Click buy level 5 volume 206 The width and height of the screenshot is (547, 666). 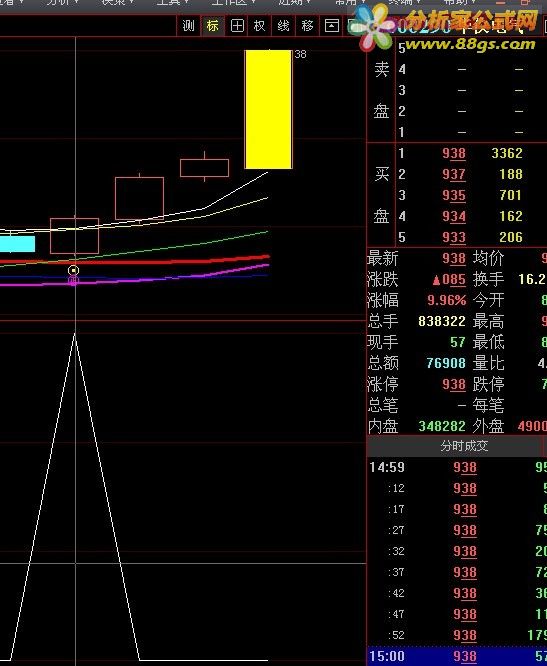511,237
